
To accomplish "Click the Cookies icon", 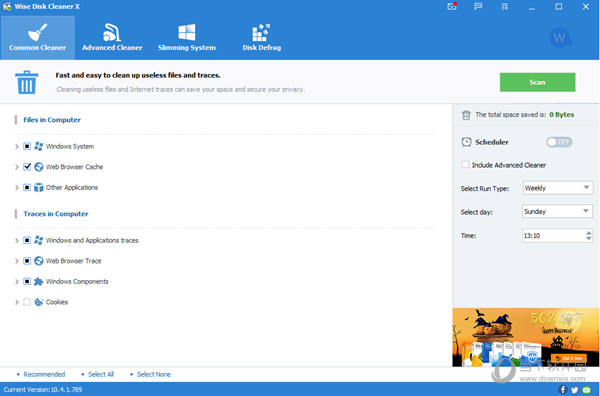I will coord(39,302).
